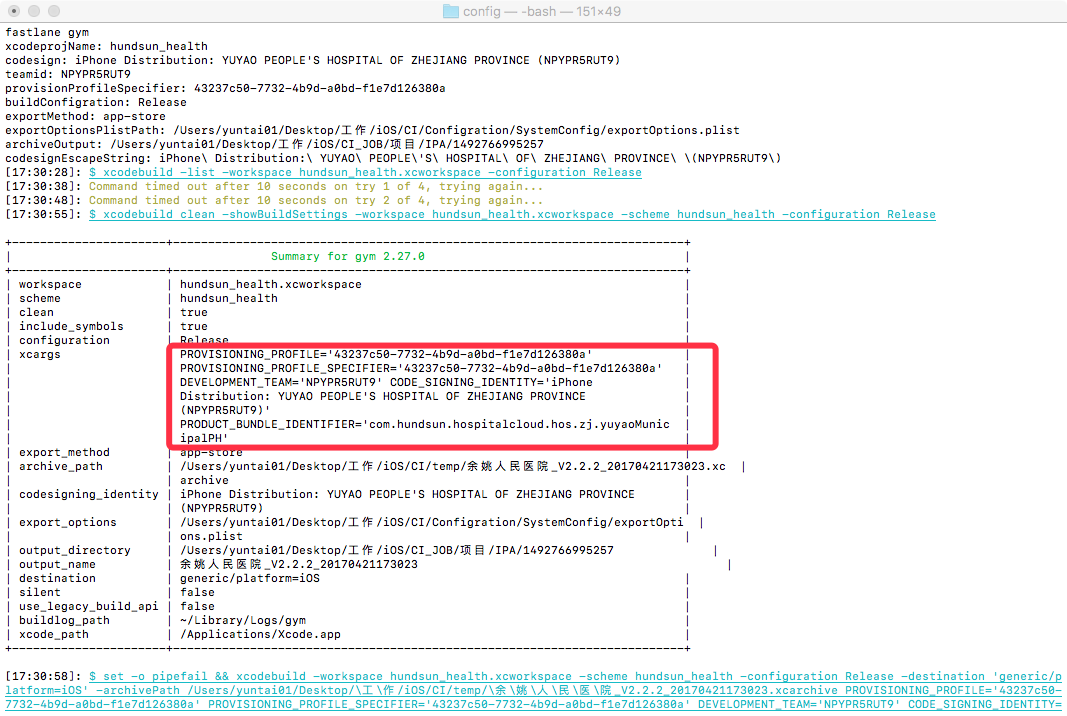Zoom the terminal window with the third title bar button
The width and height of the screenshot is (1067, 716).
point(54,11)
